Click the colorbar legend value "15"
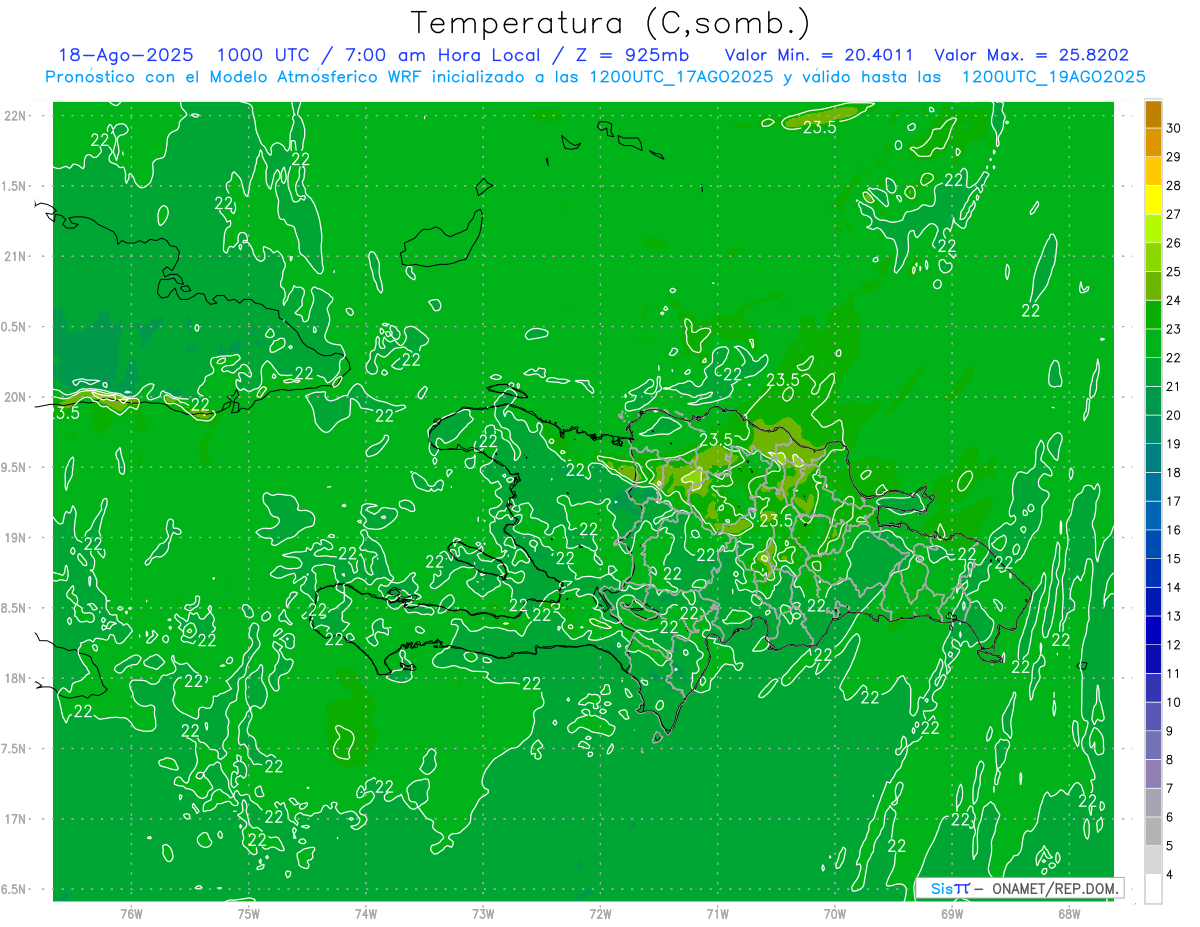Image resolution: width=1200 pixels, height=927 pixels. (x=1173, y=559)
